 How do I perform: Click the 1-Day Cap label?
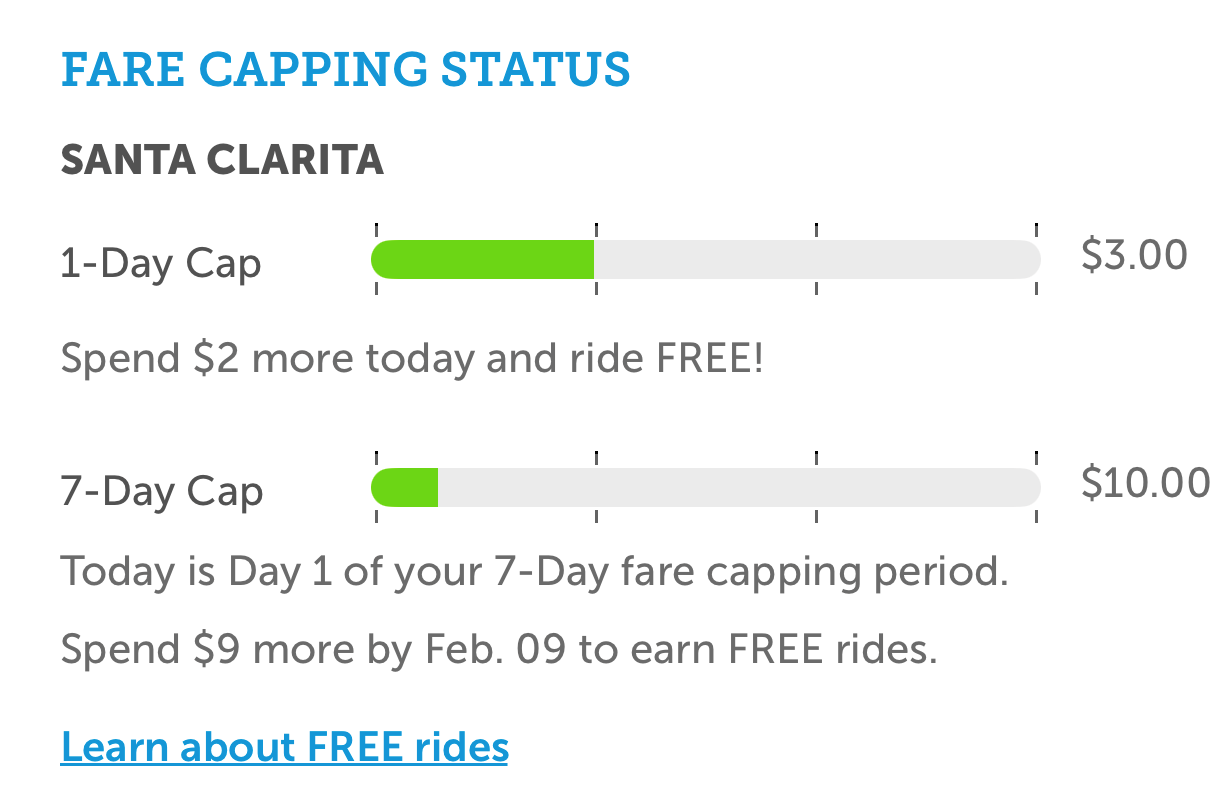pyautogui.click(x=161, y=263)
